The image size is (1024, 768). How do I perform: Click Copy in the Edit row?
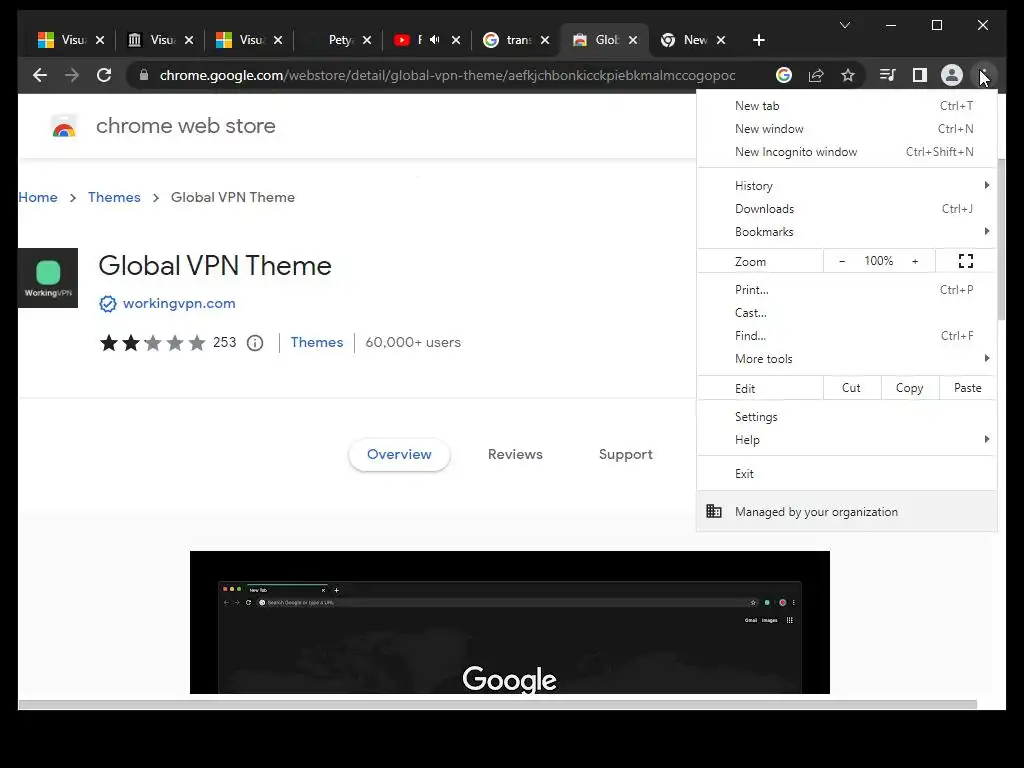(910, 388)
